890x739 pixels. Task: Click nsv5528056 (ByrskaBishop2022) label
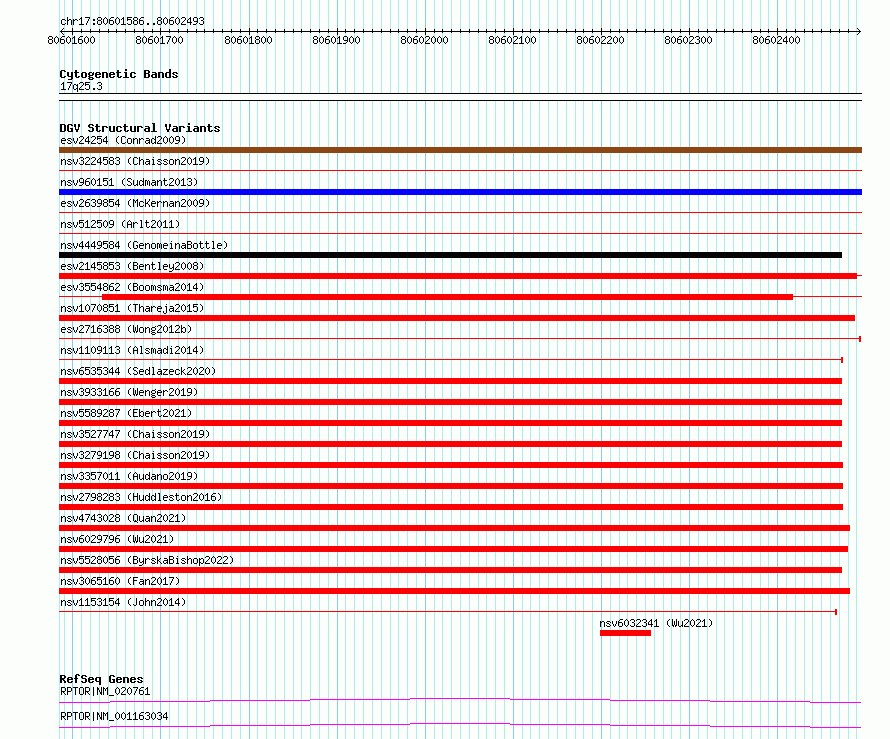tap(147, 560)
